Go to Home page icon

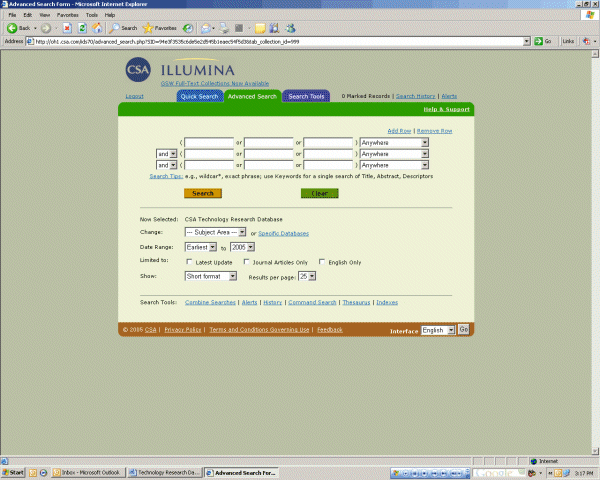pyautogui.click(x=97, y=28)
